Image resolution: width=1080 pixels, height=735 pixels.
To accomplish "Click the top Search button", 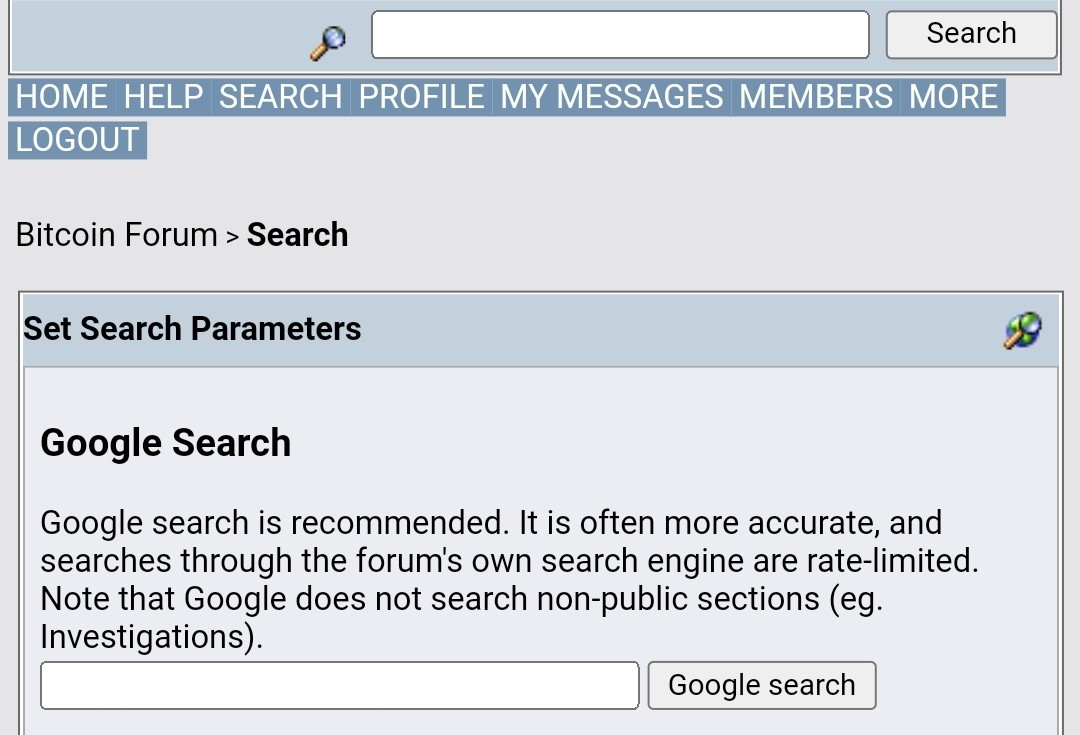I will point(971,34).
